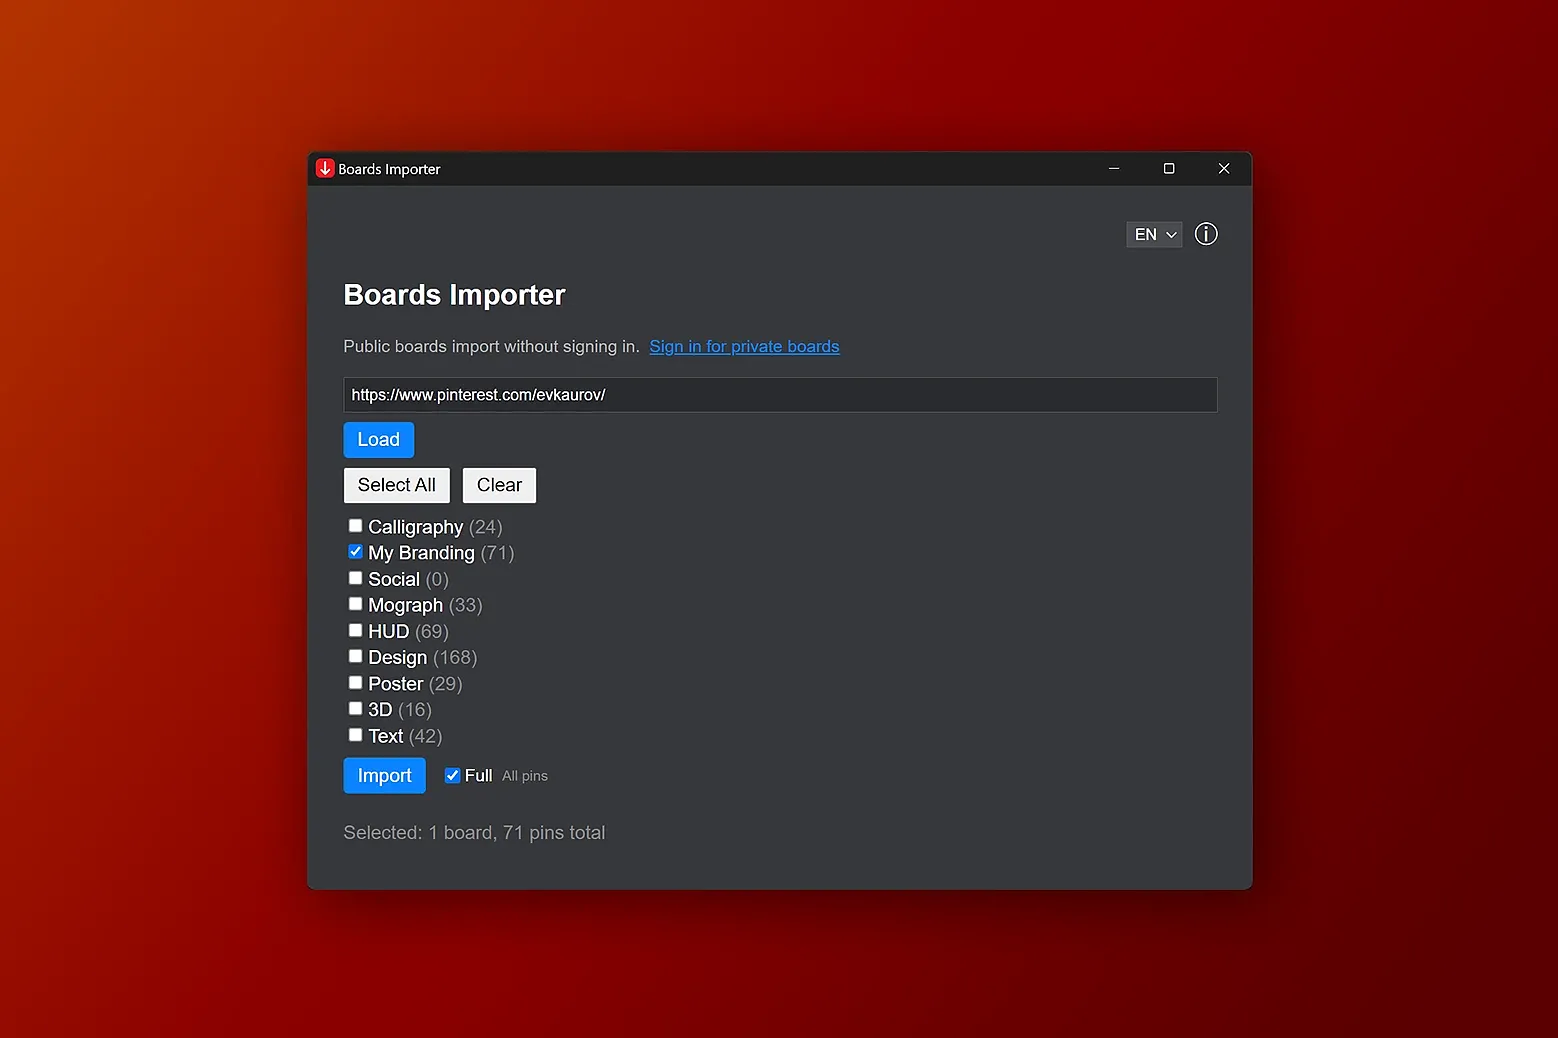Select the 3D board checkbox
Image resolution: width=1558 pixels, height=1038 pixels.
355,709
